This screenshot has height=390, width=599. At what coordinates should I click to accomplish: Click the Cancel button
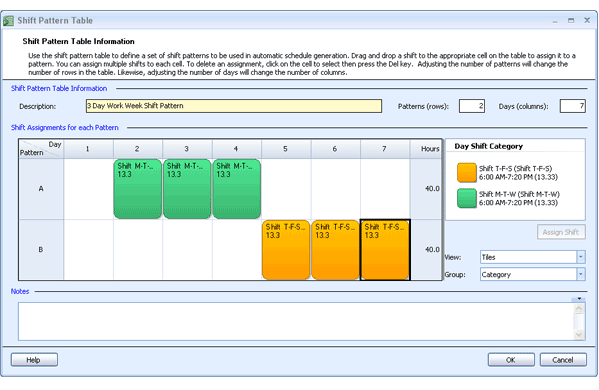coord(563,360)
